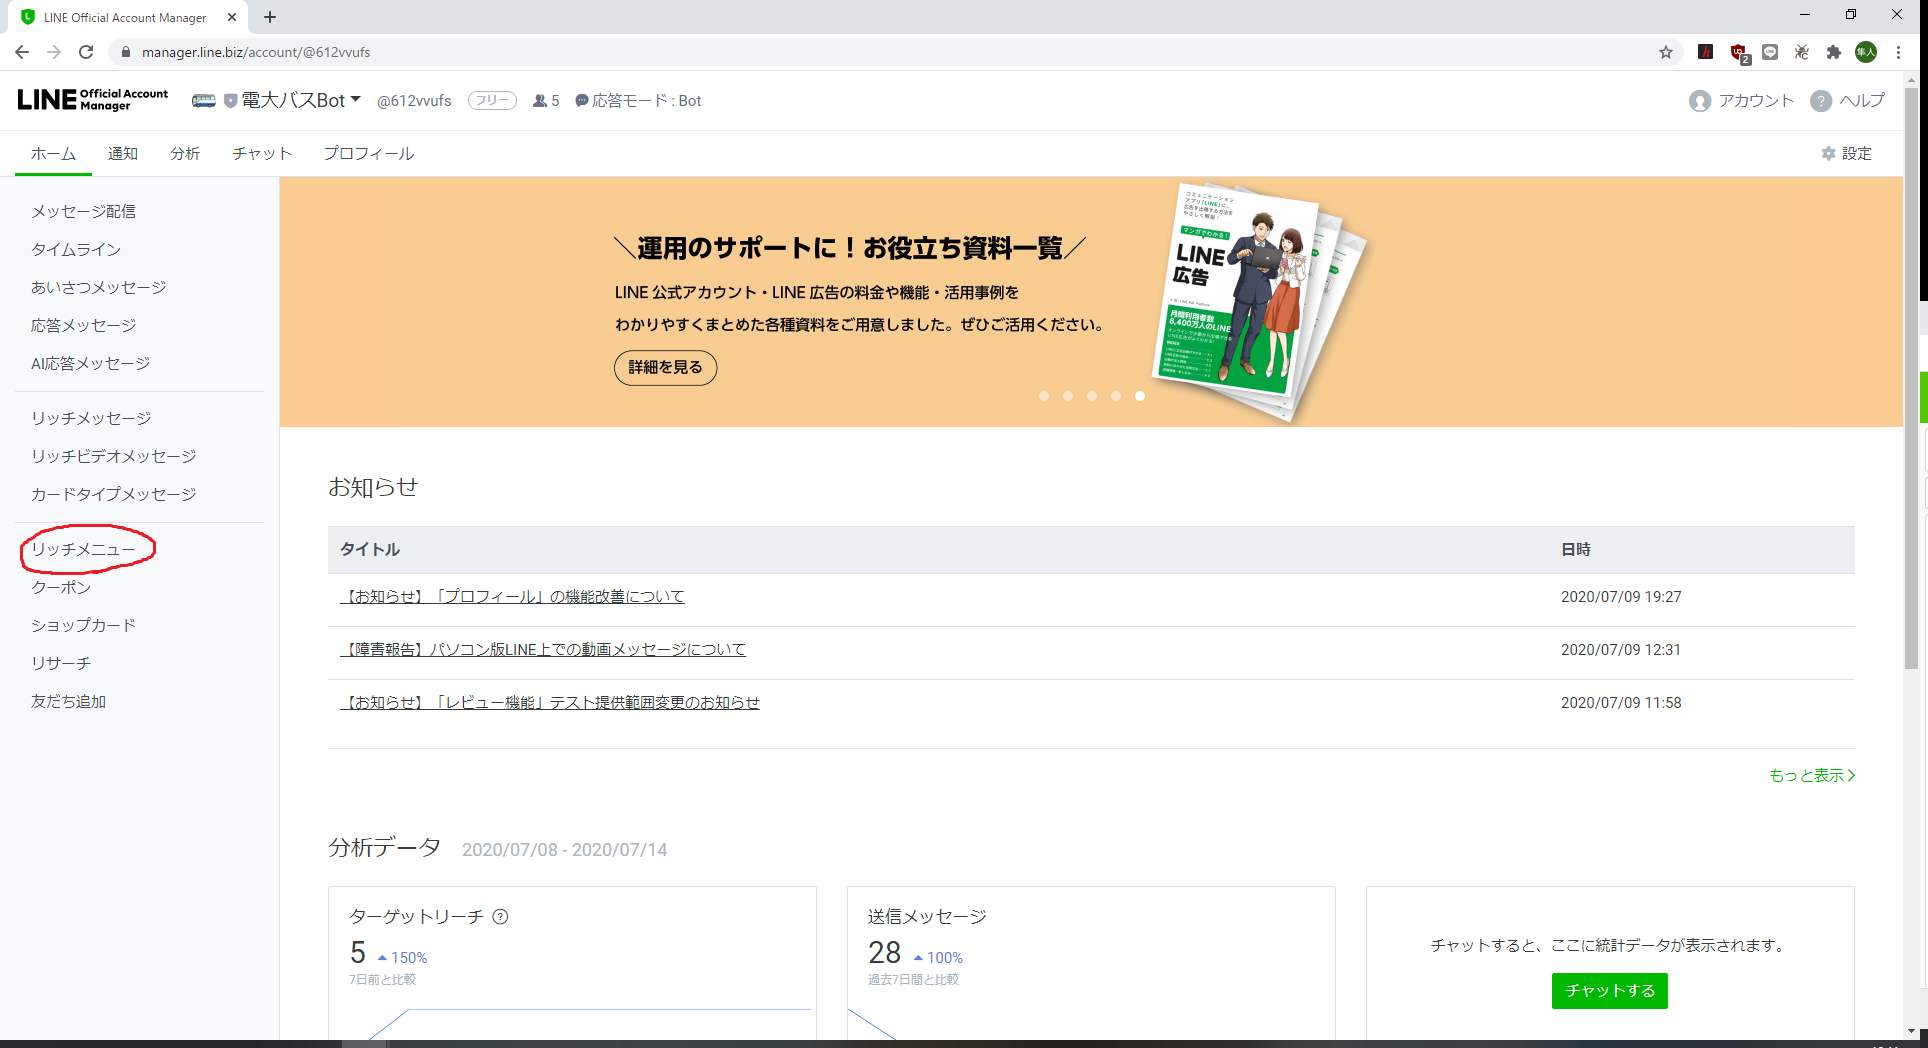Click the LINE extension icon in toolbar
Image resolution: width=1928 pixels, height=1048 pixels.
point(1770,51)
